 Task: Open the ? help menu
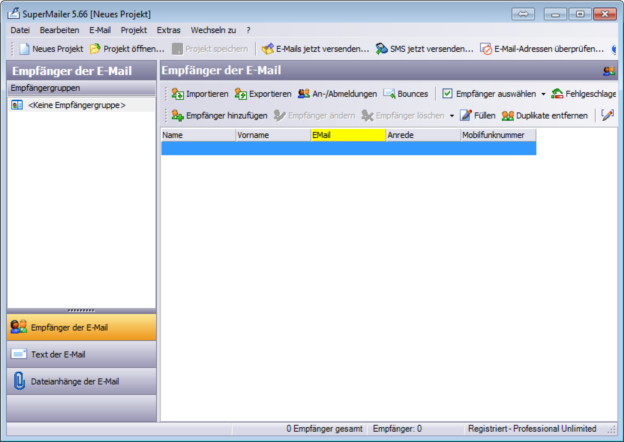tap(248, 30)
